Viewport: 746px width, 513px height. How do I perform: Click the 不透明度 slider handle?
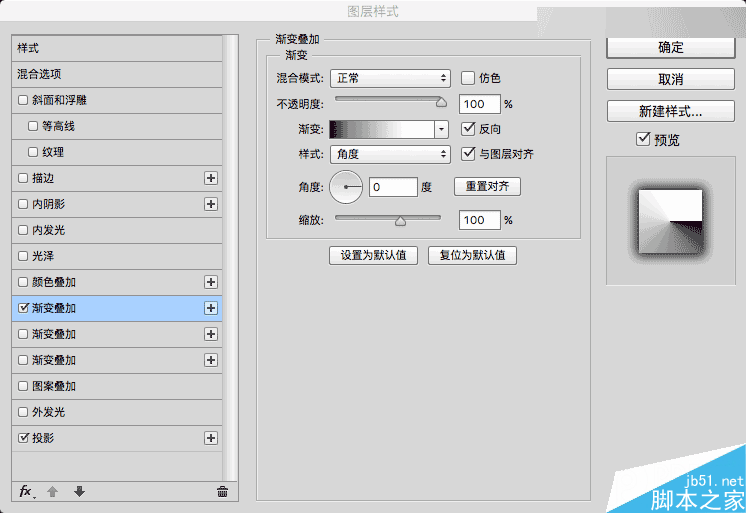[x=442, y=102]
